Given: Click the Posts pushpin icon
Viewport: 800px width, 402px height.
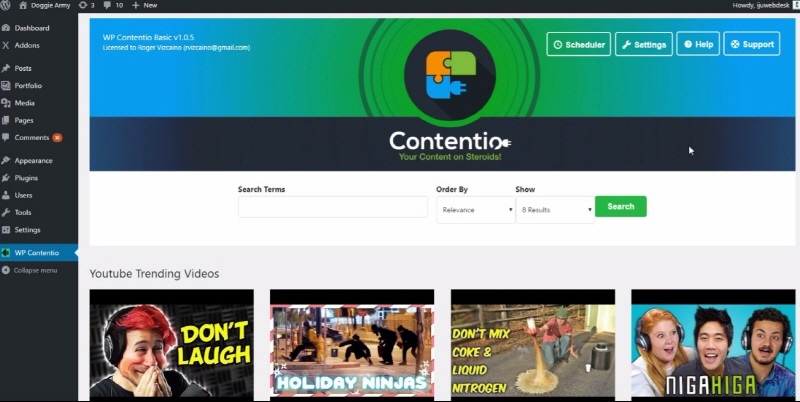Looking at the screenshot, I should tap(6, 68).
